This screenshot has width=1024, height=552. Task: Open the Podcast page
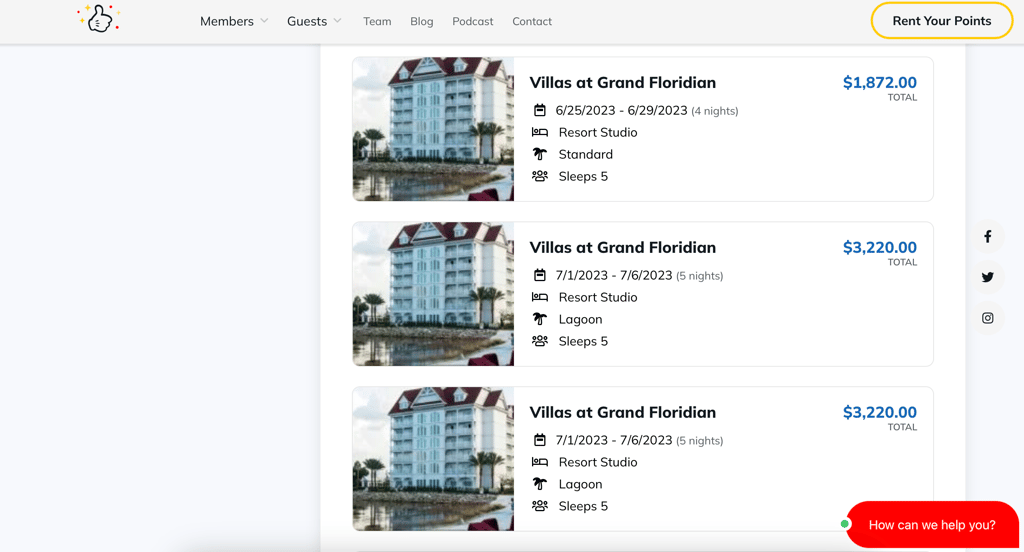[x=473, y=21]
